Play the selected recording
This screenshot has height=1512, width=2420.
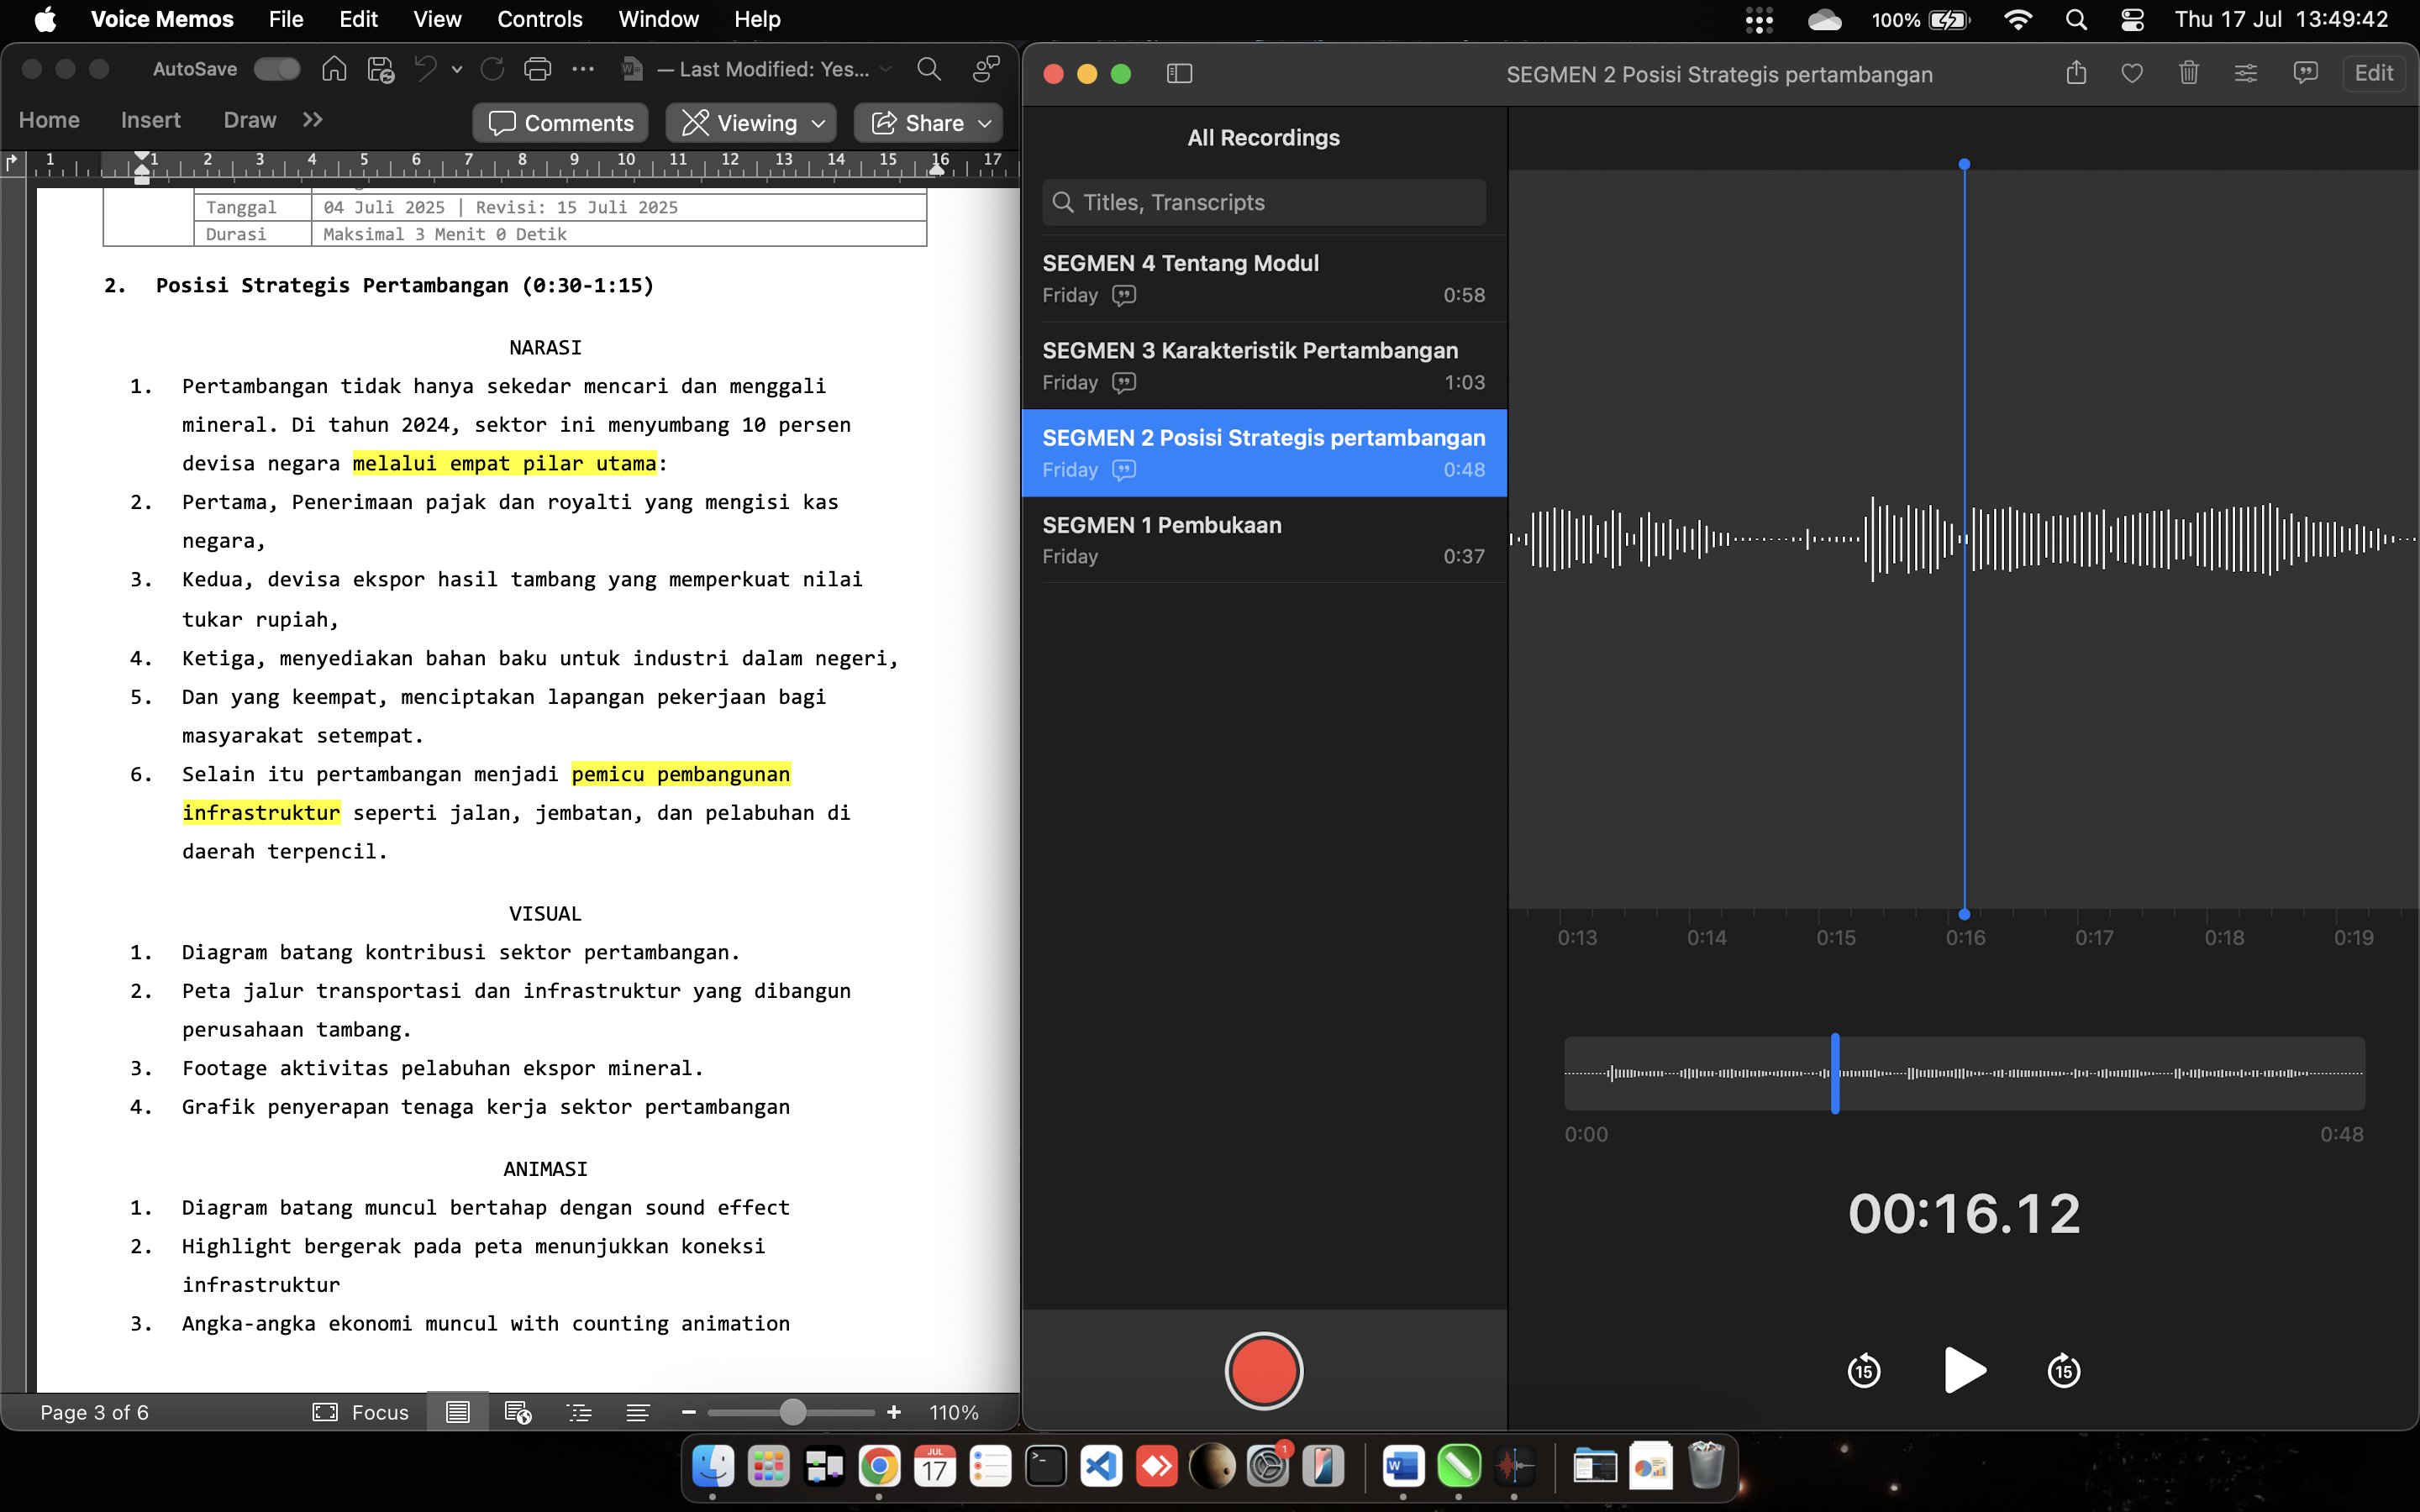1963,1370
